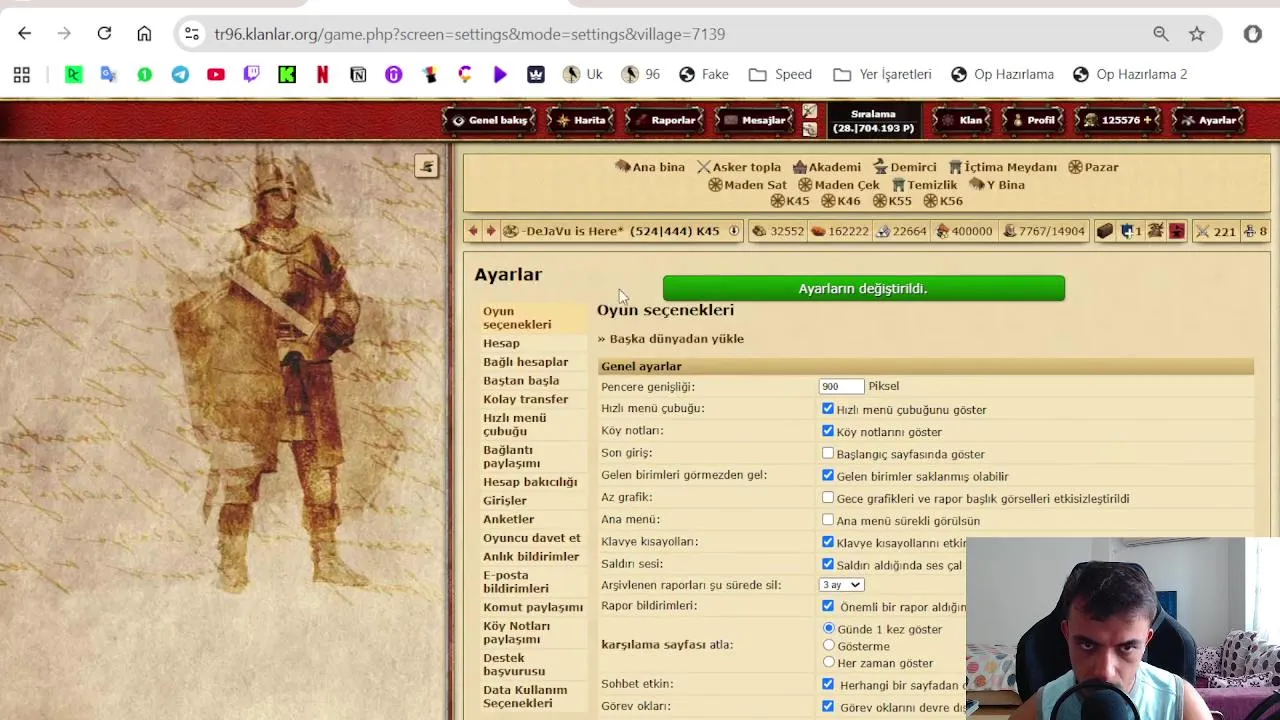
Task: Click the farm population icon
Action: tap(1010, 231)
